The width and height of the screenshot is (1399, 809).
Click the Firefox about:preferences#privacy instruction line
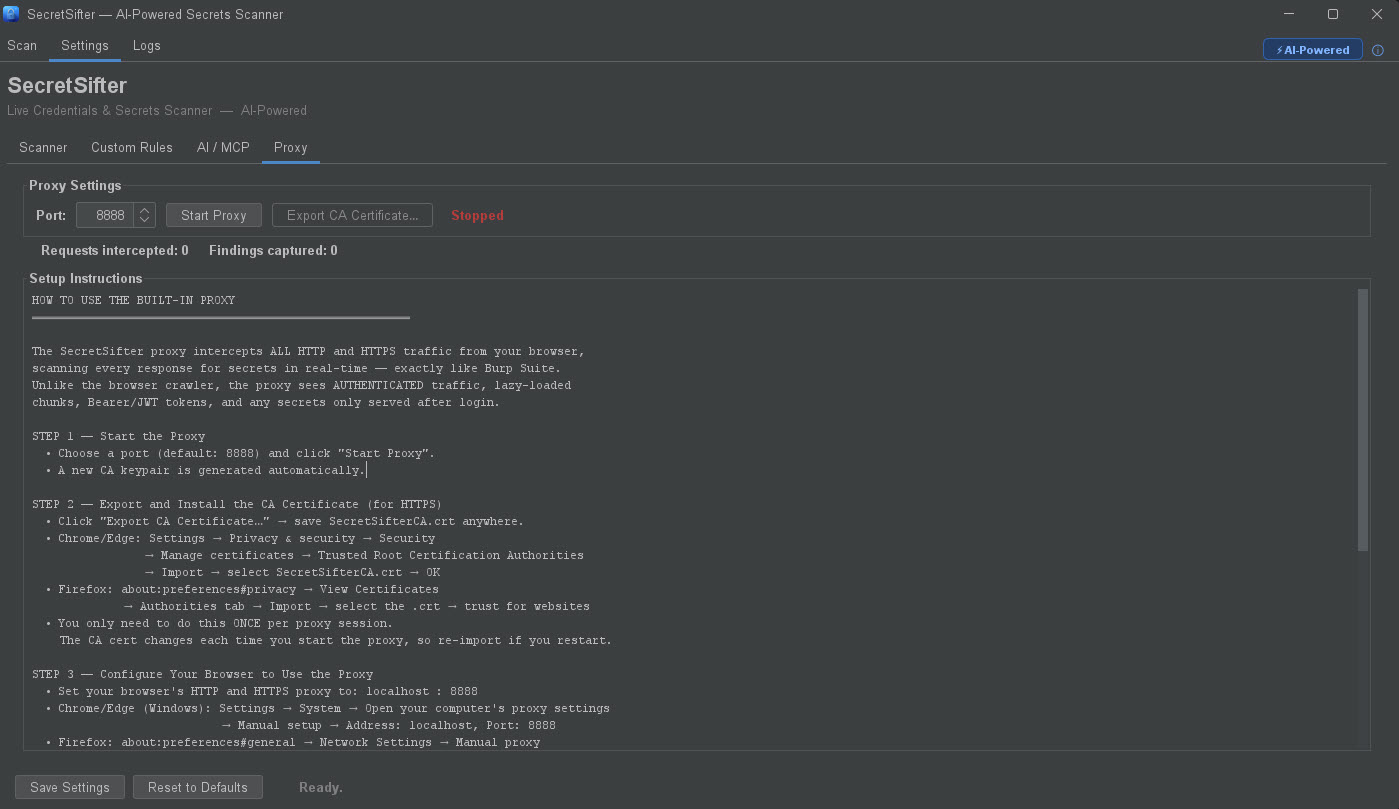click(242, 589)
